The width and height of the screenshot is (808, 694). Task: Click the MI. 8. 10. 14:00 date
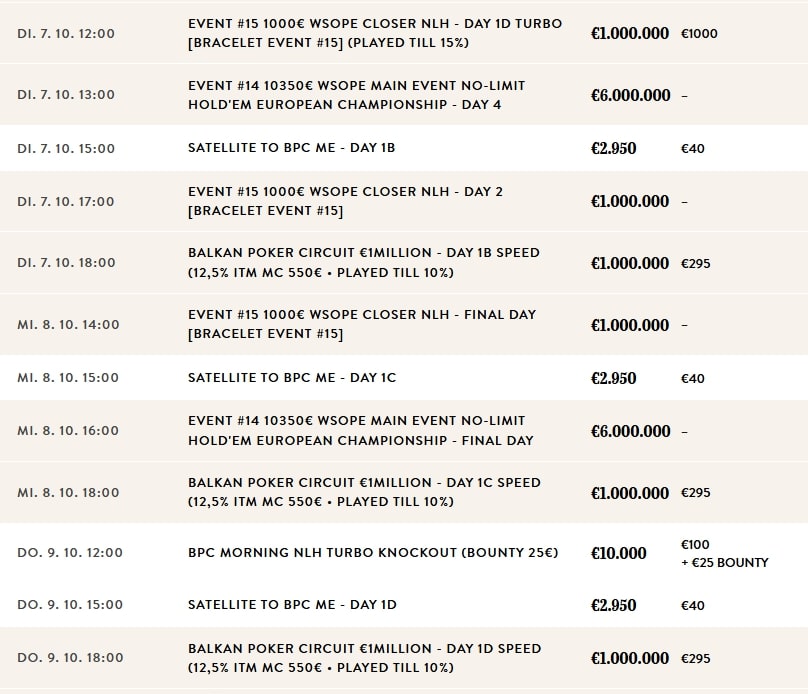pos(68,325)
